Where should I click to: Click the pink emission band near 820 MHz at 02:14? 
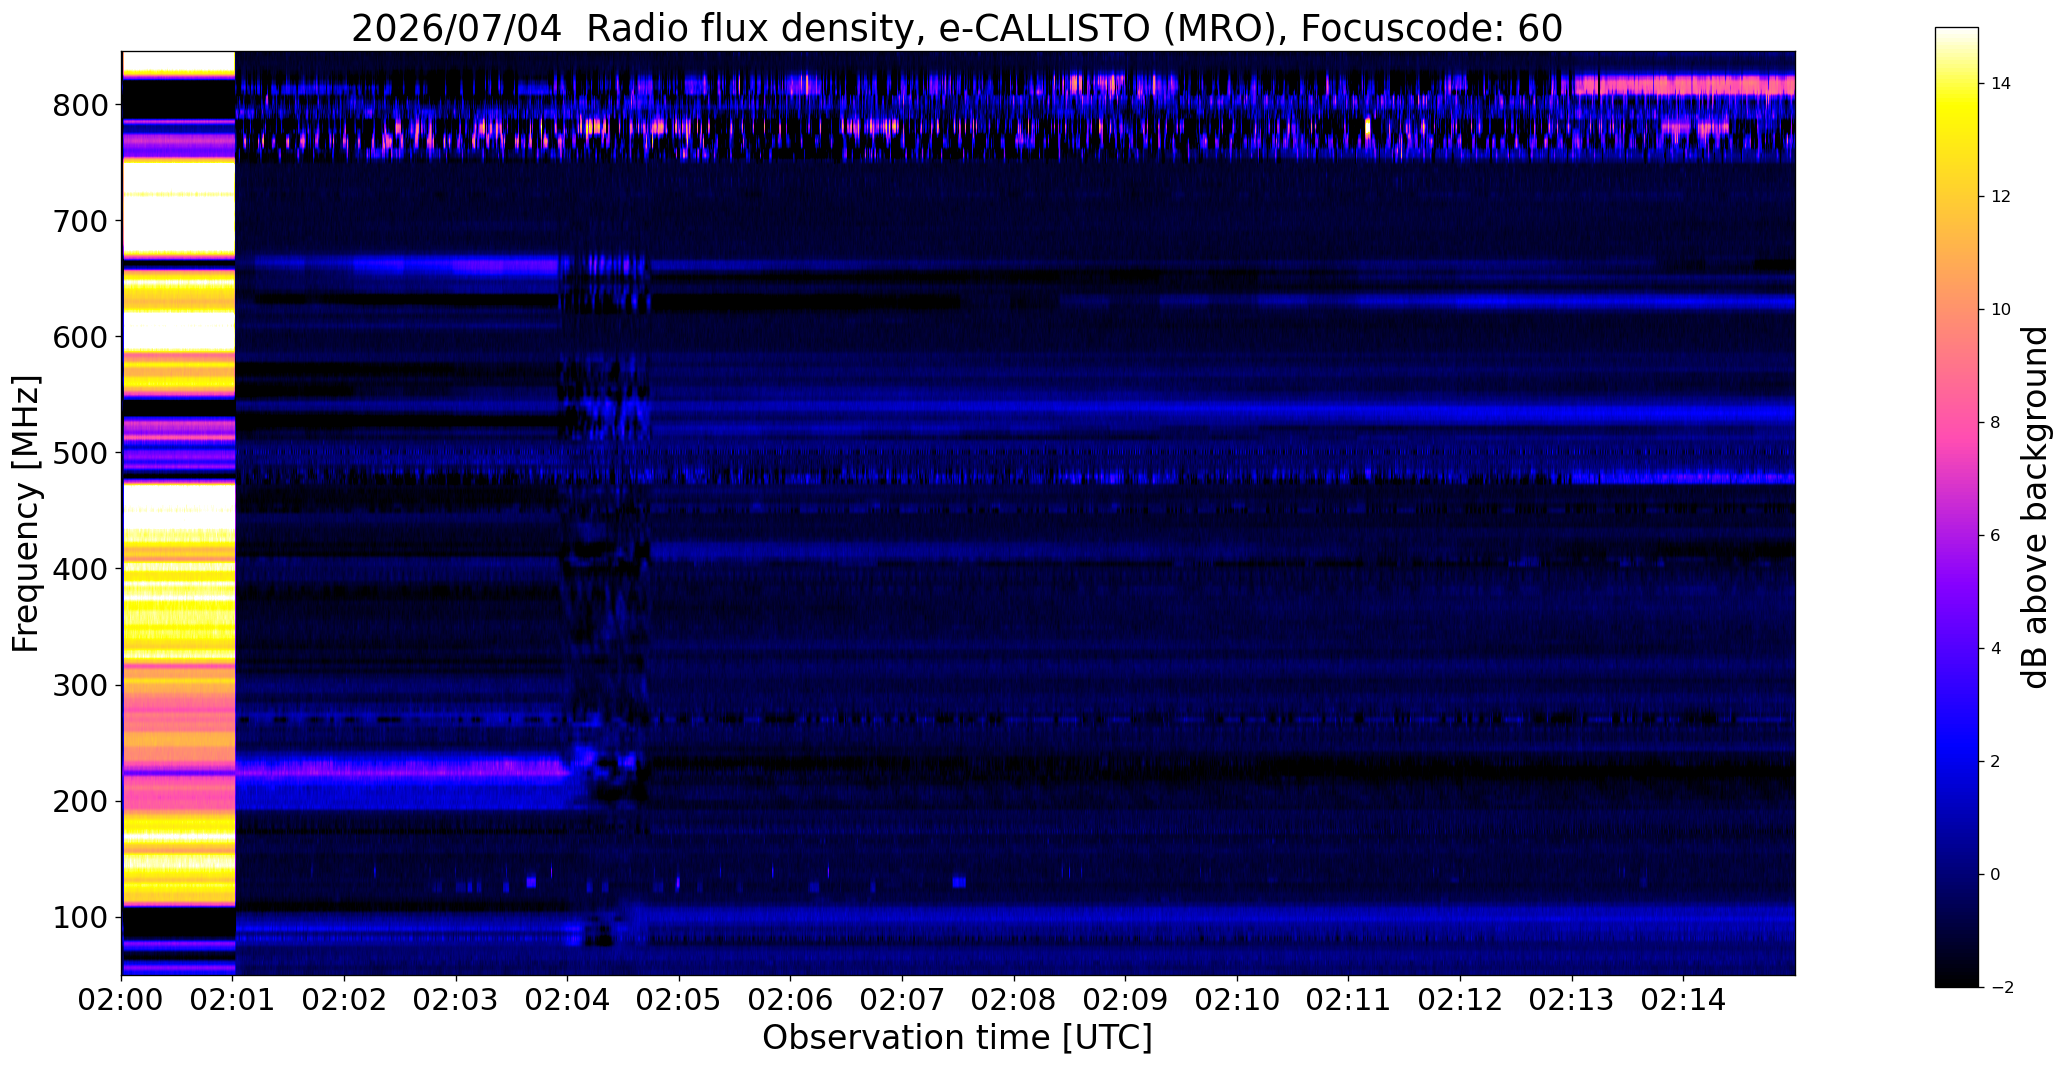1684,85
